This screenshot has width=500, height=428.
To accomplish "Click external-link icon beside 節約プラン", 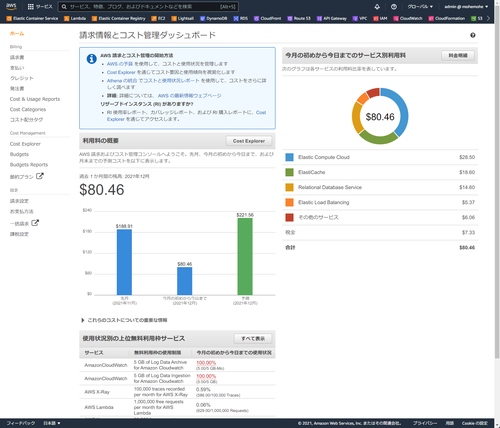I will point(40,176).
